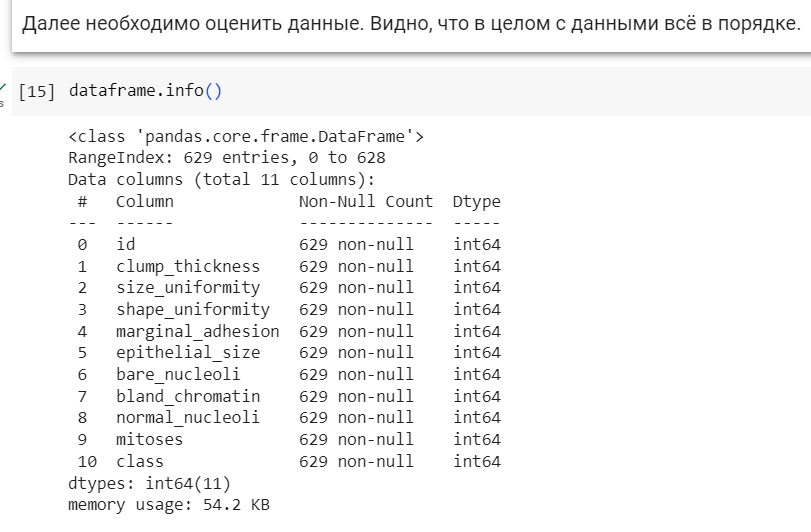Click the 'epithelial_size' column name
The image size is (811, 532).
coord(188,353)
